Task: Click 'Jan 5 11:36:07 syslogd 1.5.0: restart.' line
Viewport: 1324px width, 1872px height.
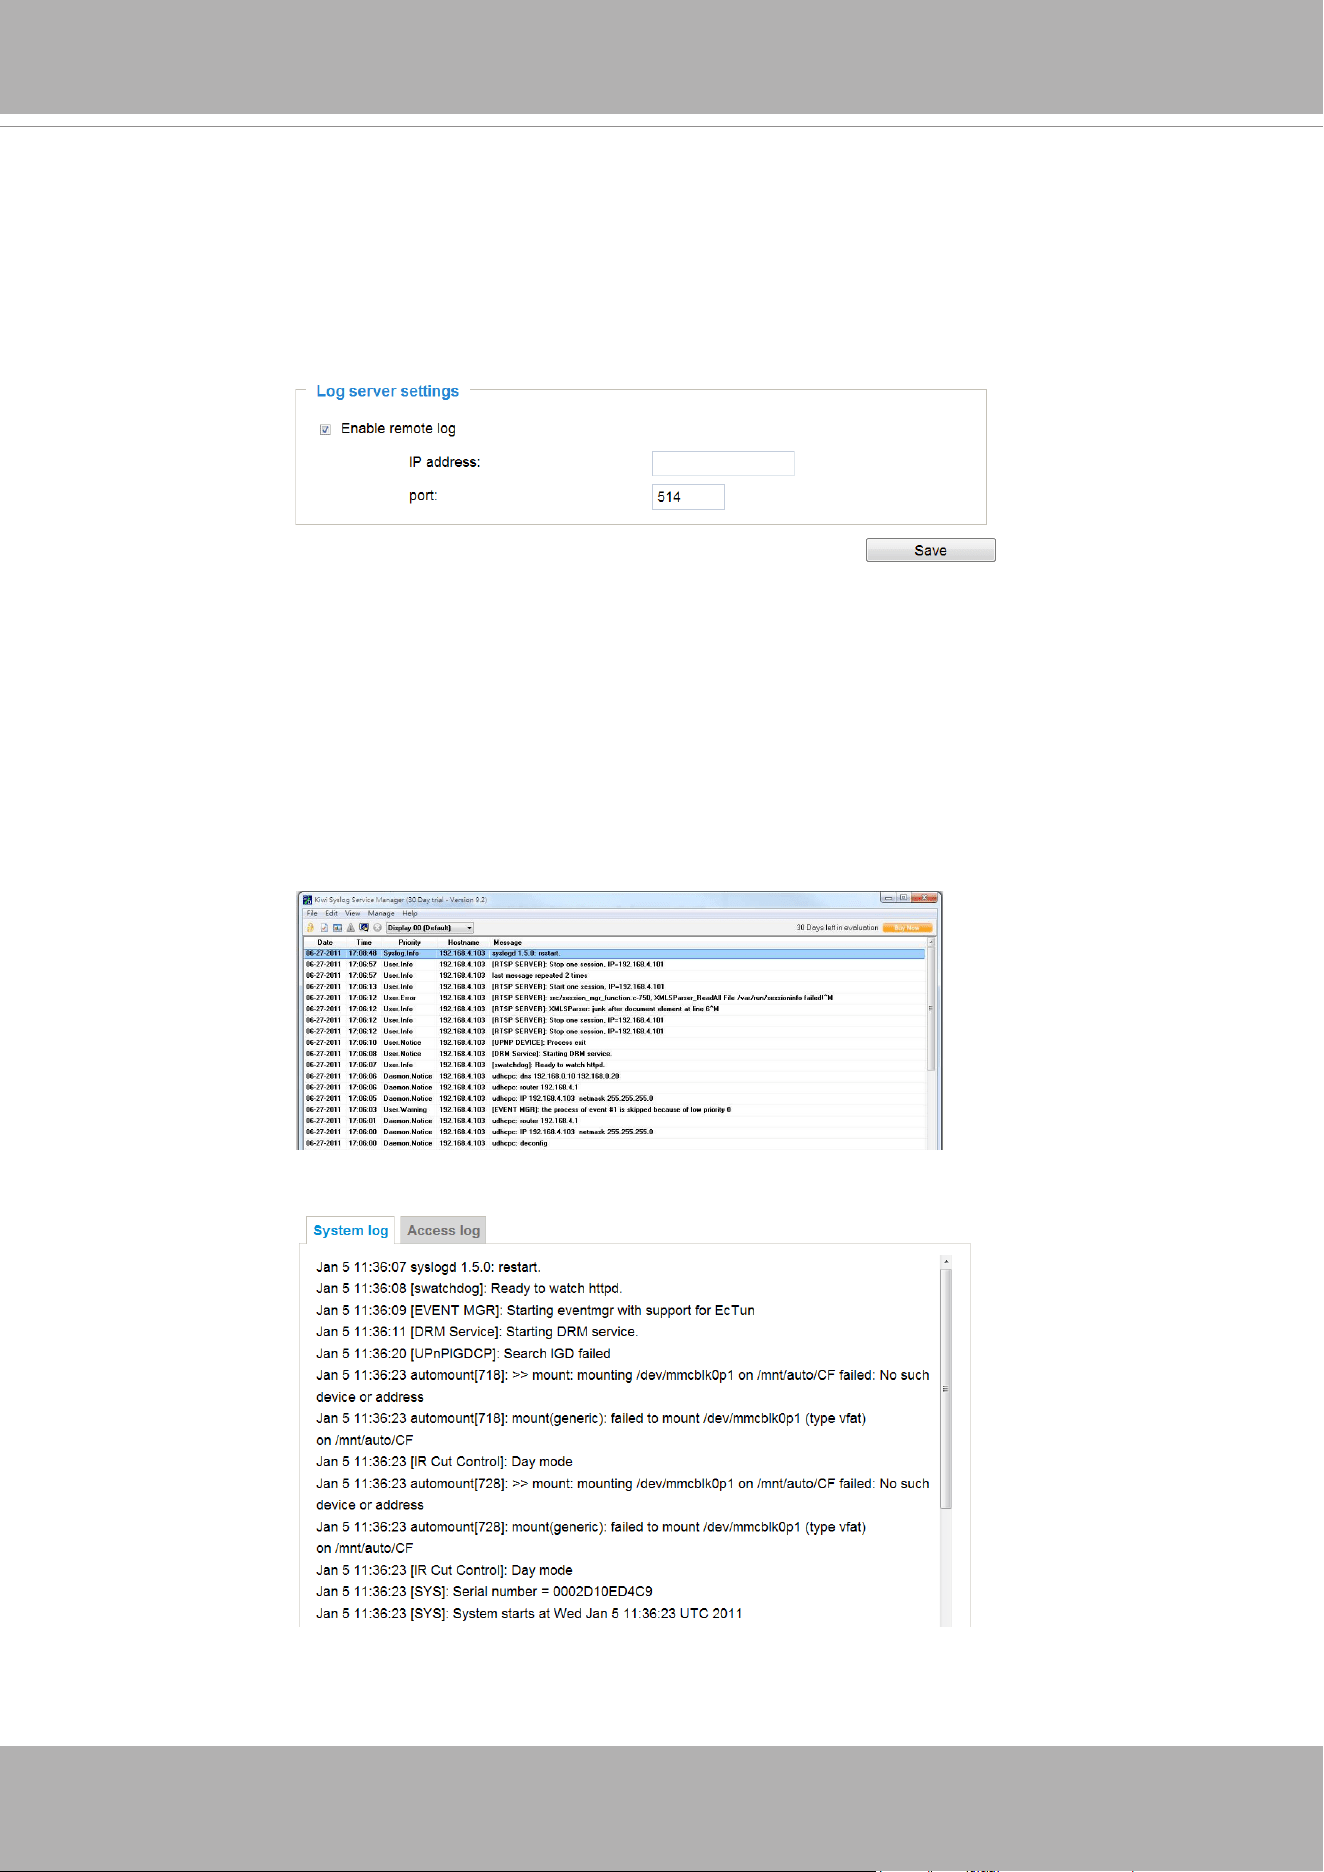Action: (x=428, y=1267)
